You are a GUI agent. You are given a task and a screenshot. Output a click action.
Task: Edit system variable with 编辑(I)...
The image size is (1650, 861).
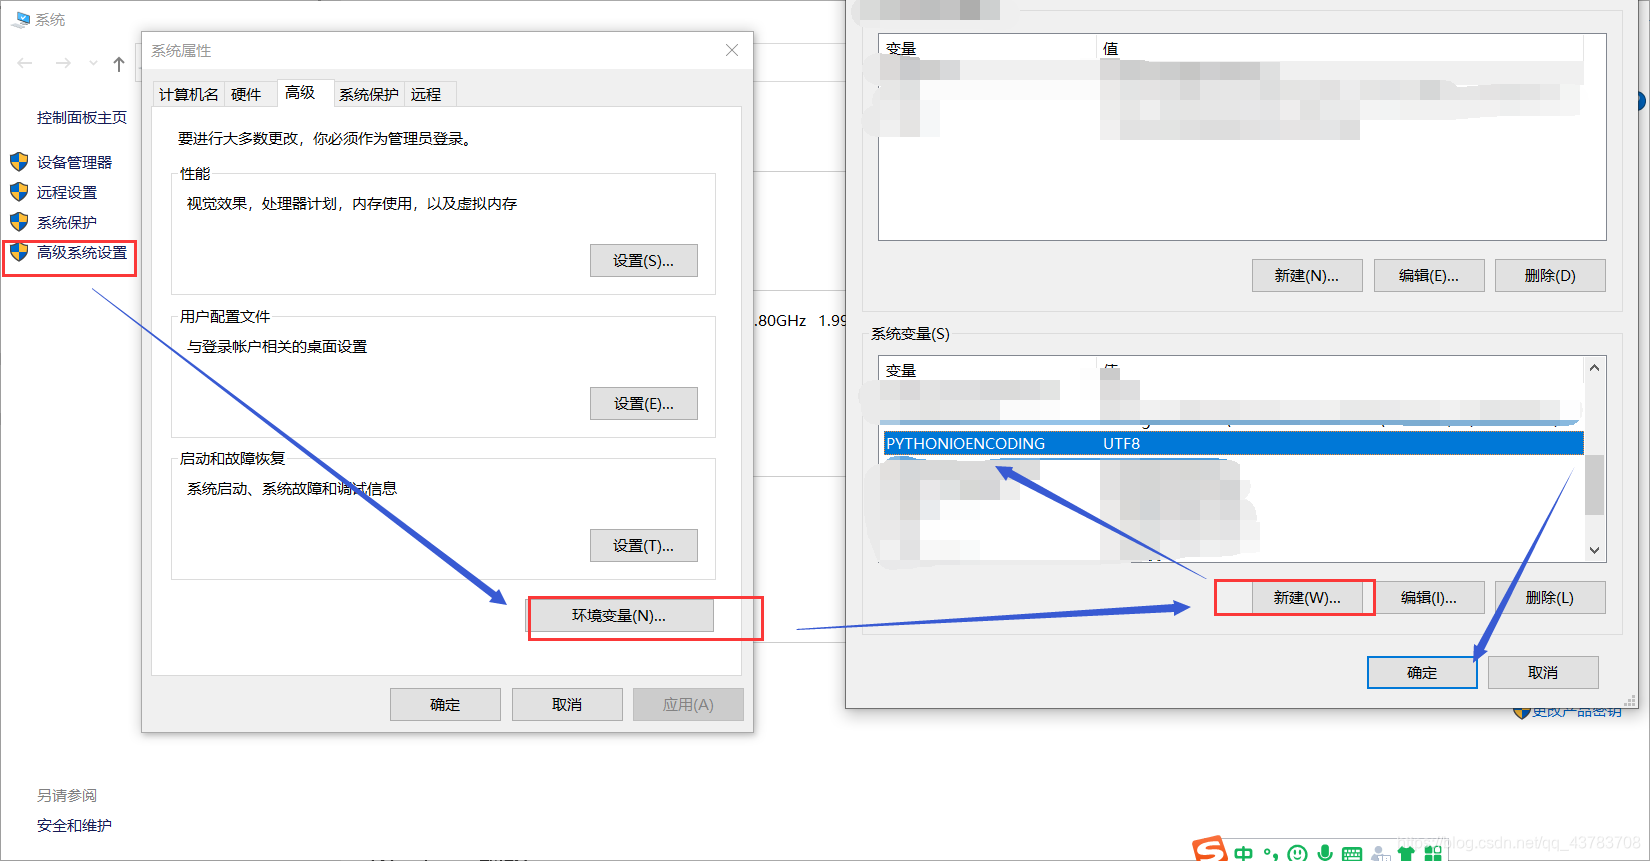tap(1429, 598)
